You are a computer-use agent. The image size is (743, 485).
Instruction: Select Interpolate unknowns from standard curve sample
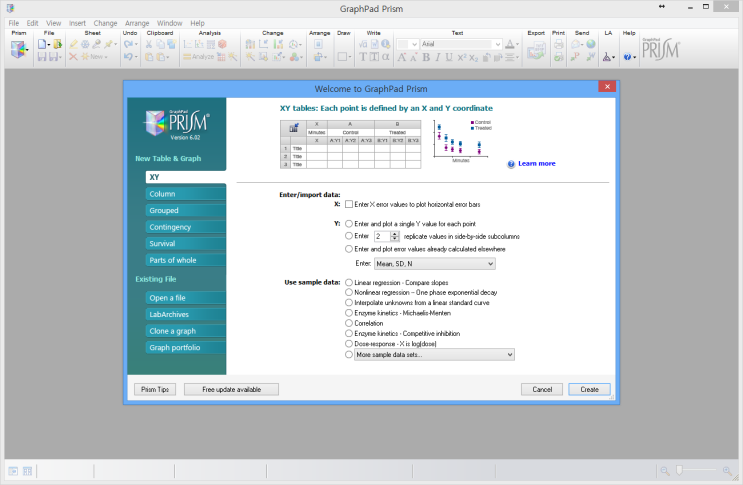pyautogui.click(x=349, y=303)
